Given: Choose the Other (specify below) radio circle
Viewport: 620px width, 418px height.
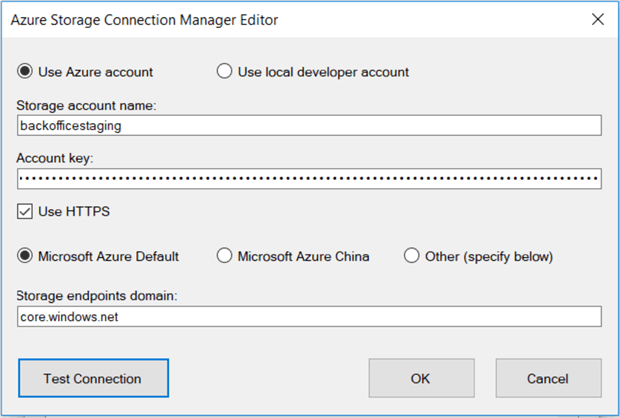Looking at the screenshot, I should click(411, 255).
